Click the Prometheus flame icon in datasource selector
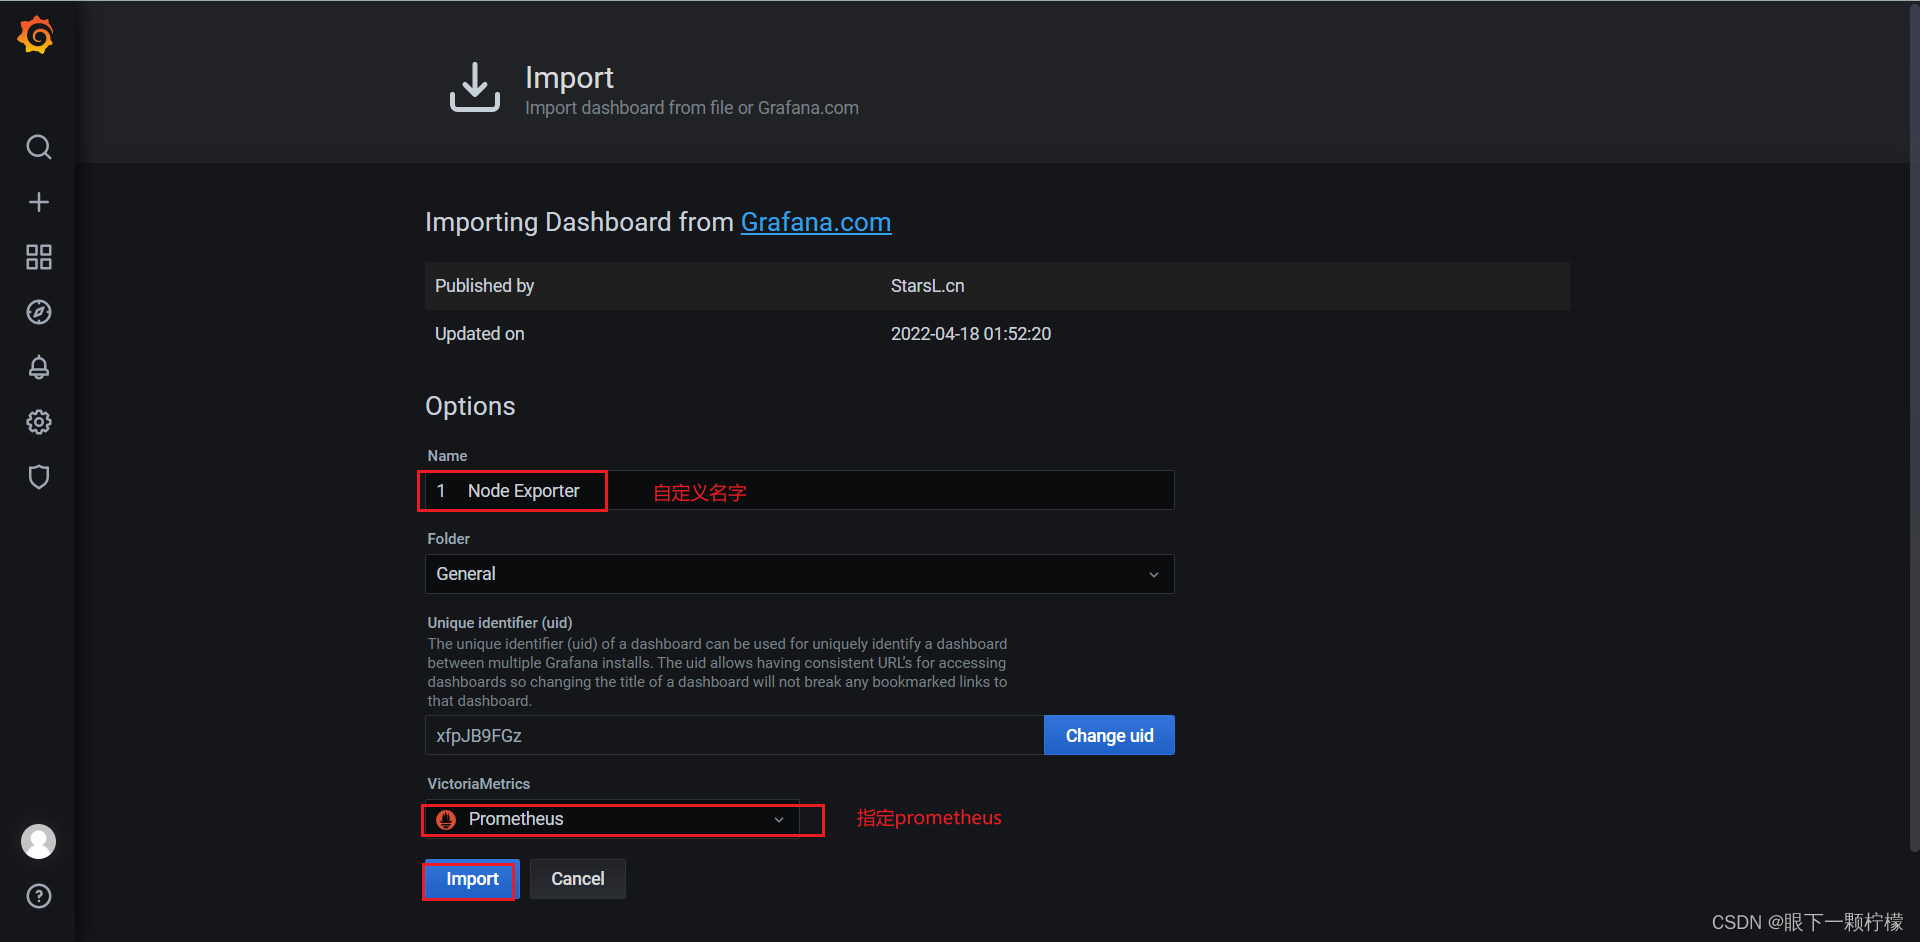The width and height of the screenshot is (1920, 942). click(446, 819)
